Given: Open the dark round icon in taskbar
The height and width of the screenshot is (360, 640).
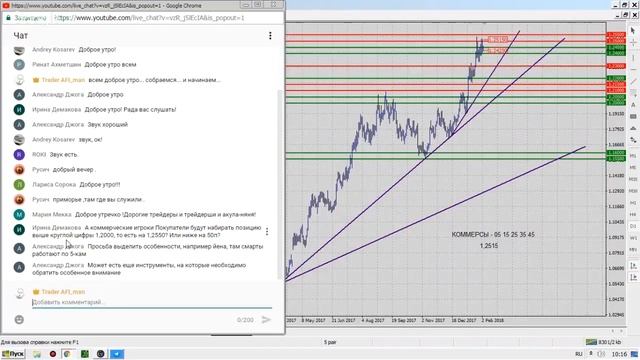Looking at the screenshot, I should click(x=100, y=354).
